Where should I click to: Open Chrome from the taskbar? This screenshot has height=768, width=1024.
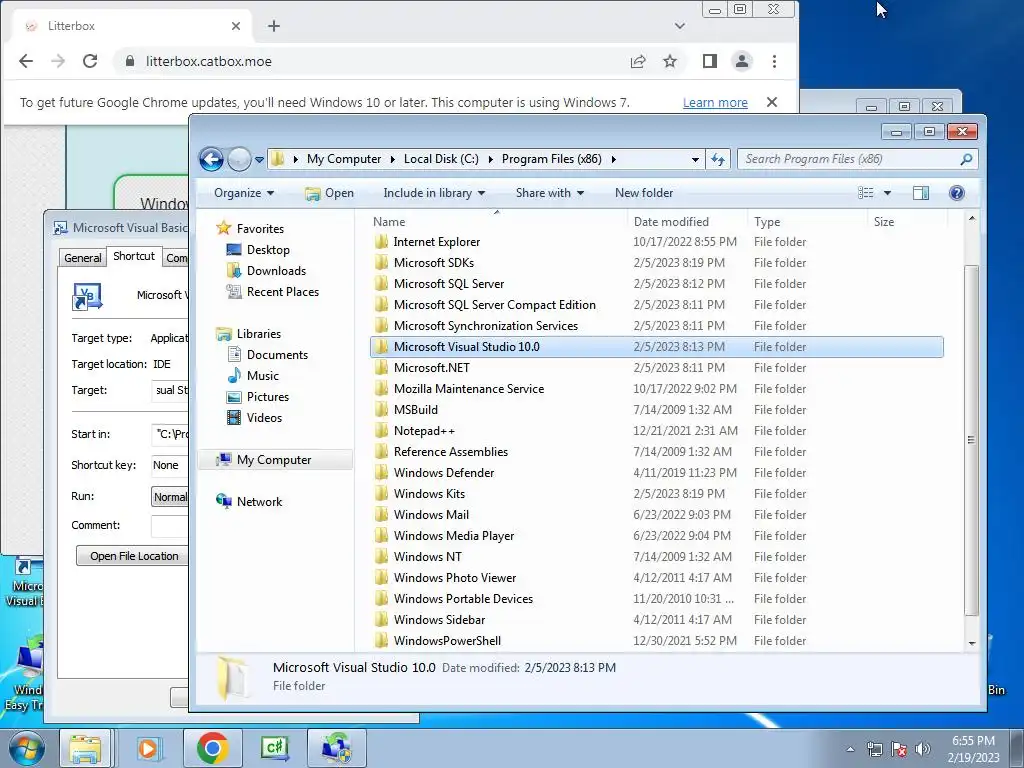212,748
